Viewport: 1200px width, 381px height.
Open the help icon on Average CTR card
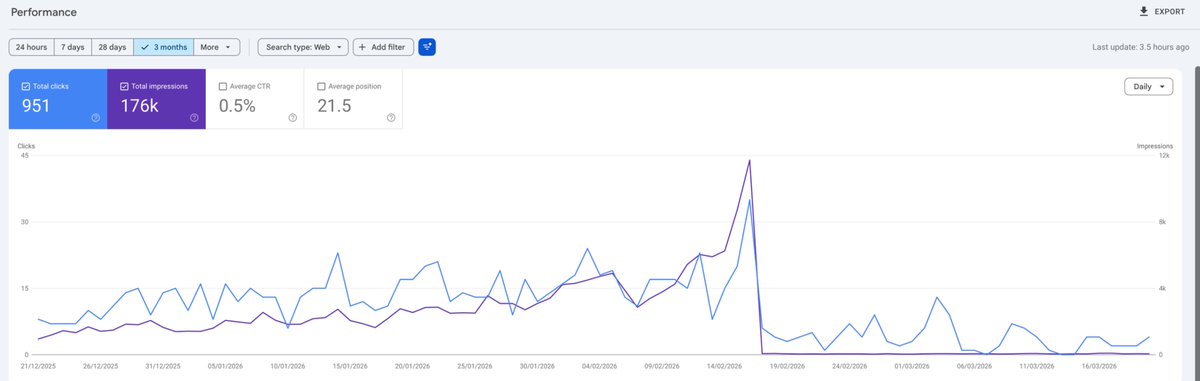pyautogui.click(x=292, y=118)
